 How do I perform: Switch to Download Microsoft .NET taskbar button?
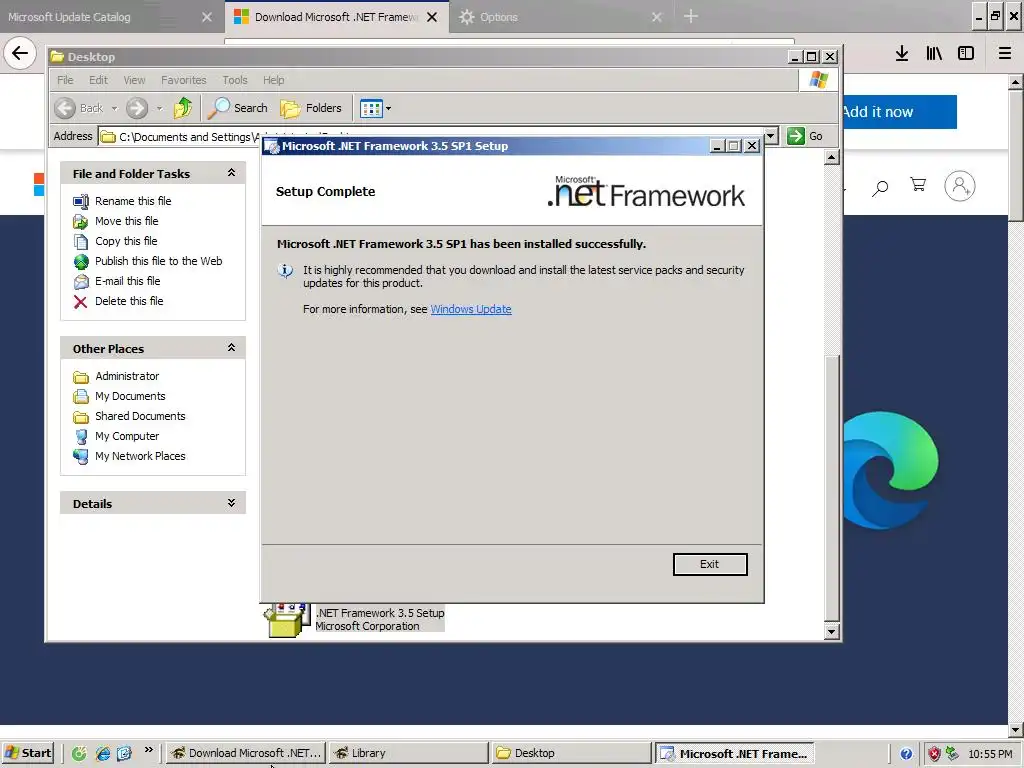click(245, 753)
